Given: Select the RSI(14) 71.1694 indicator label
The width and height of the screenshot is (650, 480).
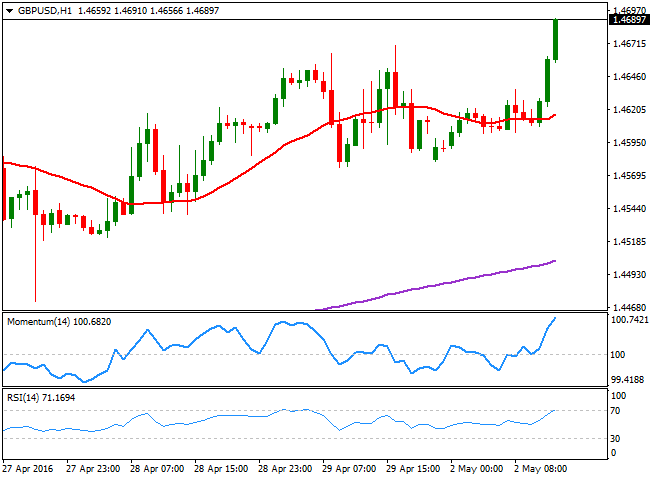Looking at the screenshot, I should point(41,398).
